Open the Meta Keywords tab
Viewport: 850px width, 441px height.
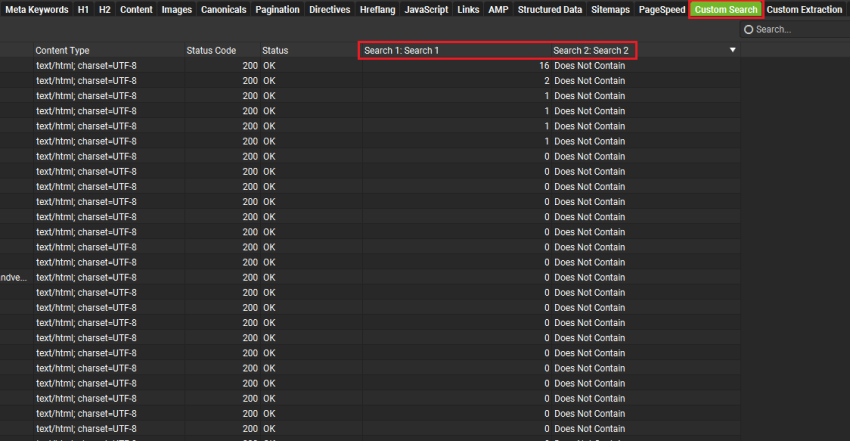pos(37,9)
